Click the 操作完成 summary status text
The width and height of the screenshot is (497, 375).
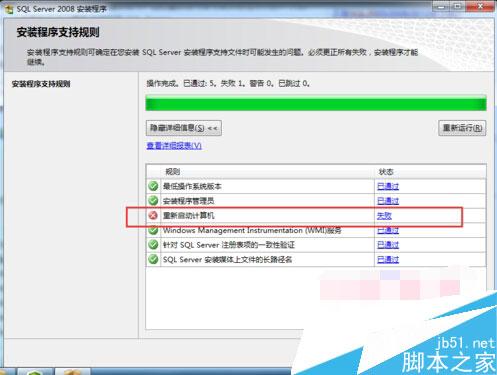coord(228,84)
